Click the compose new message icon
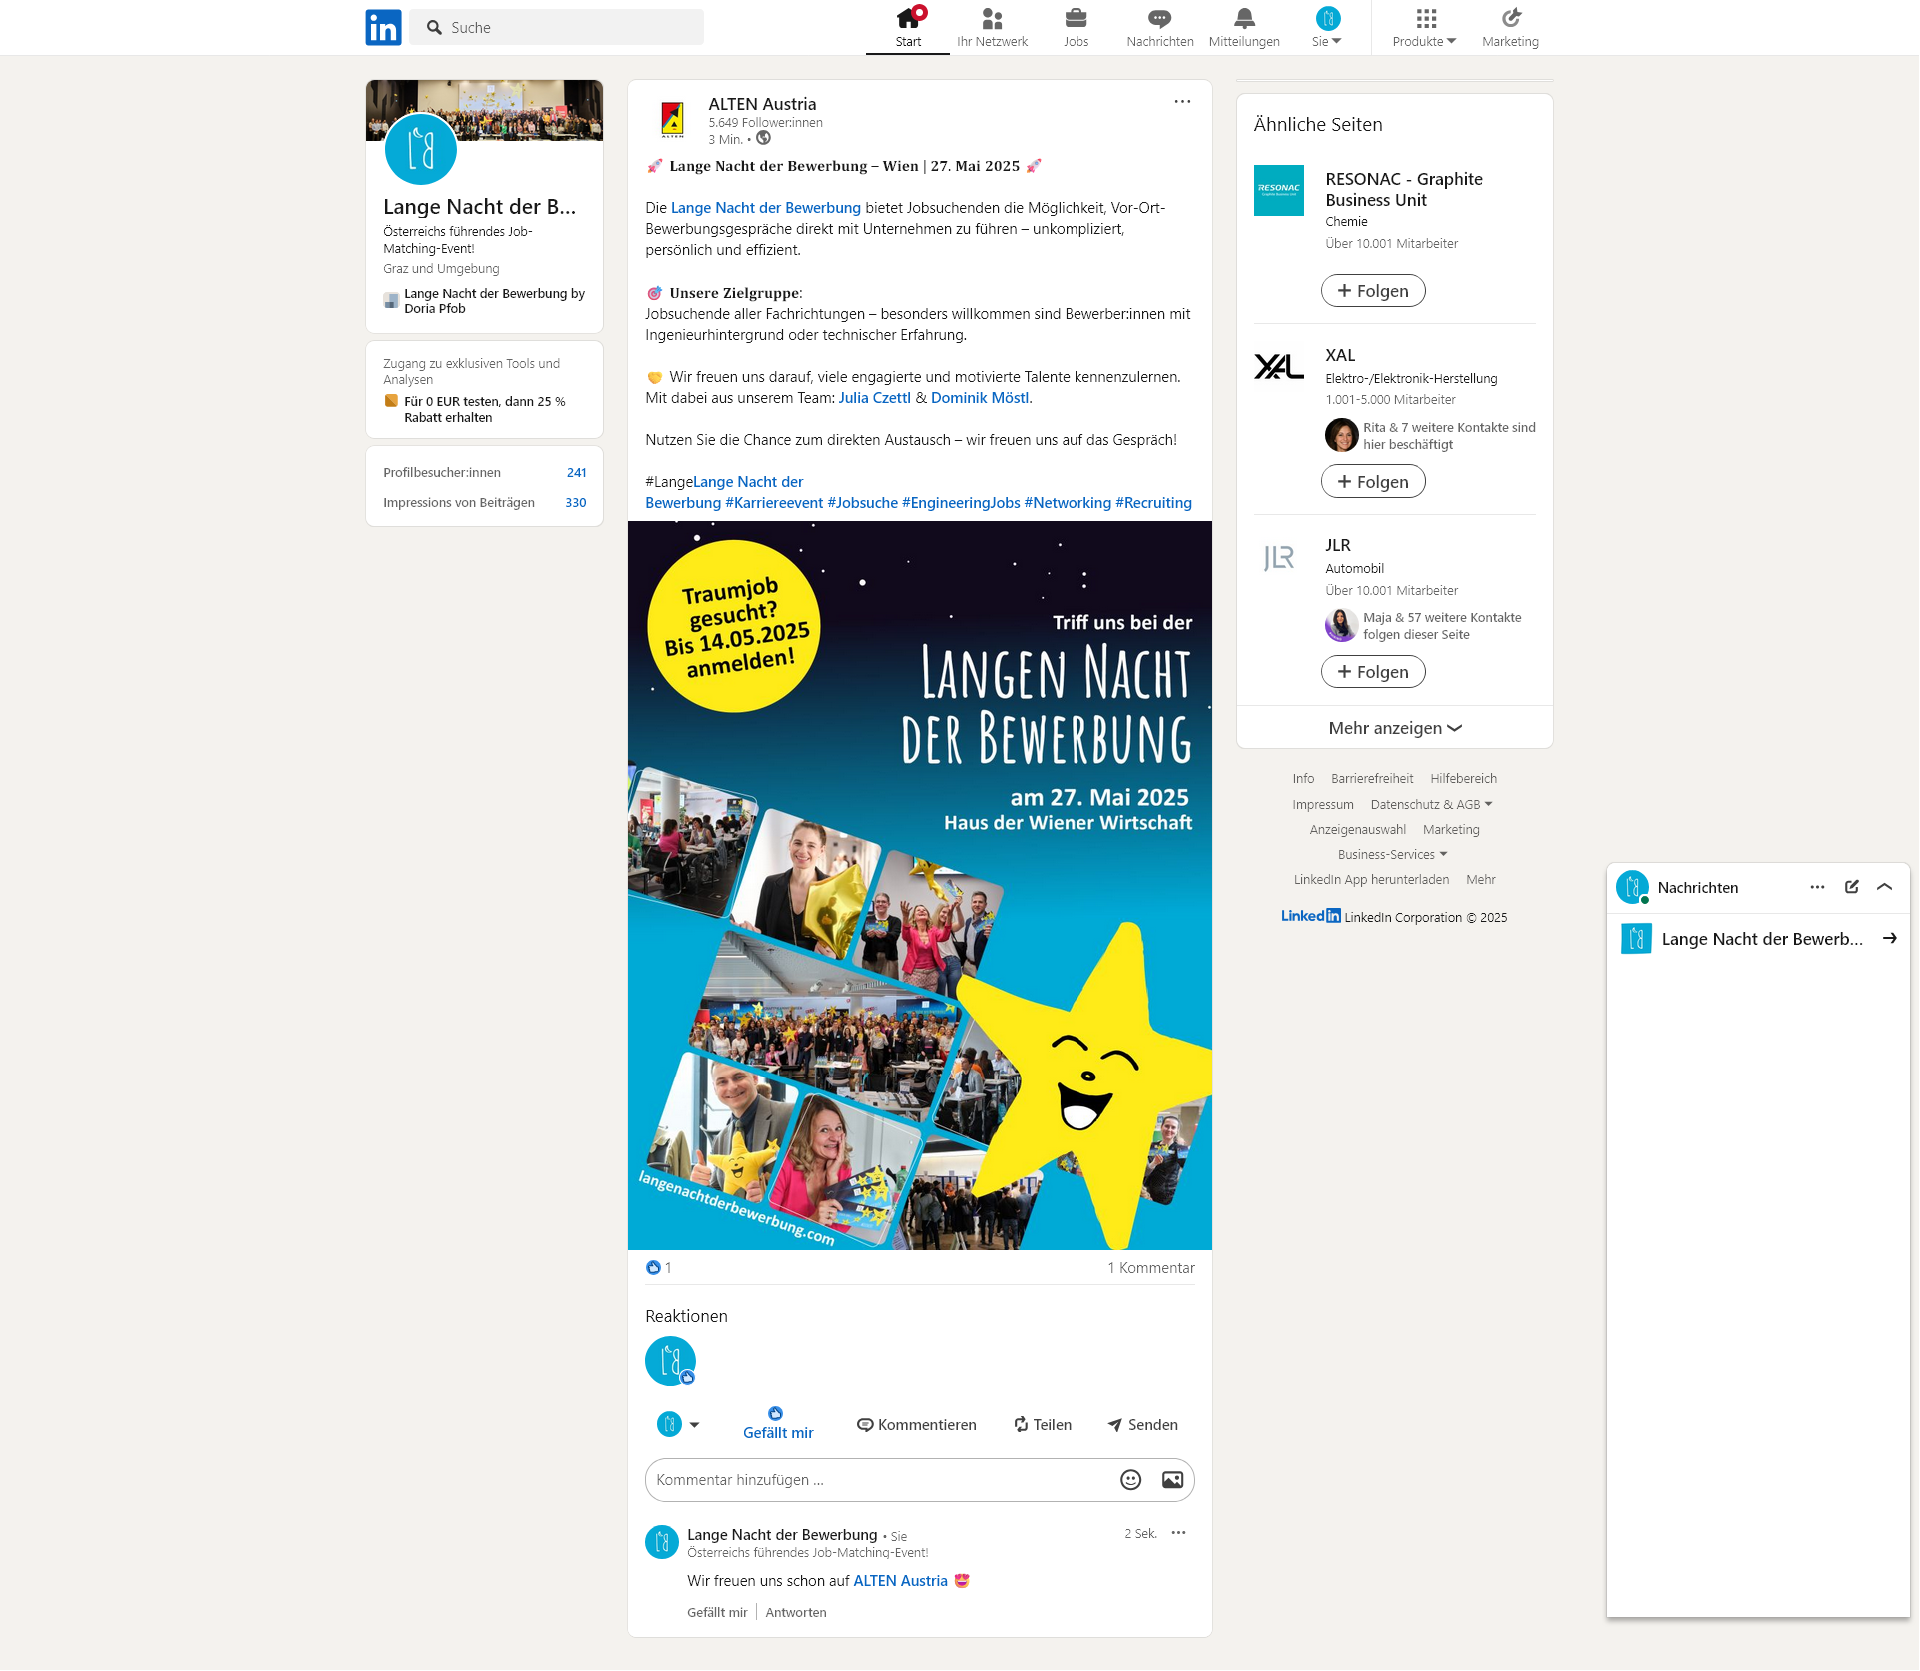Image resolution: width=1920 pixels, height=1671 pixels. 1851,887
